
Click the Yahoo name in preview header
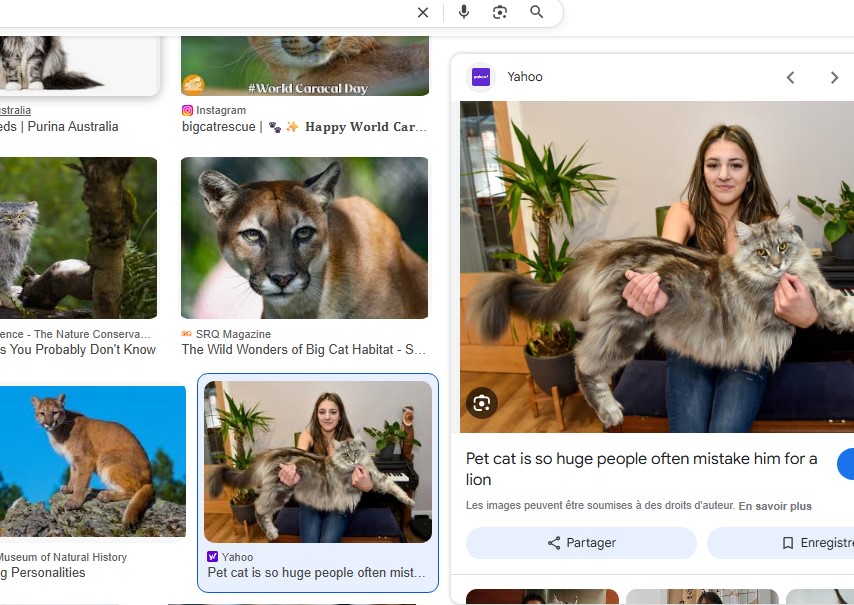pyautogui.click(x=524, y=77)
